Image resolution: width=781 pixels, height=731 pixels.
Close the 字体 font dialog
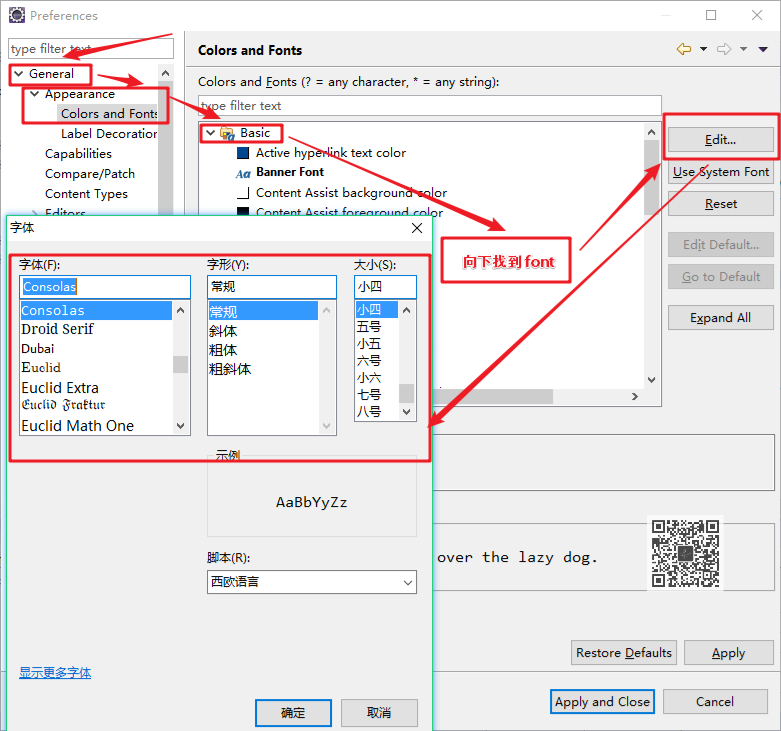coord(417,228)
